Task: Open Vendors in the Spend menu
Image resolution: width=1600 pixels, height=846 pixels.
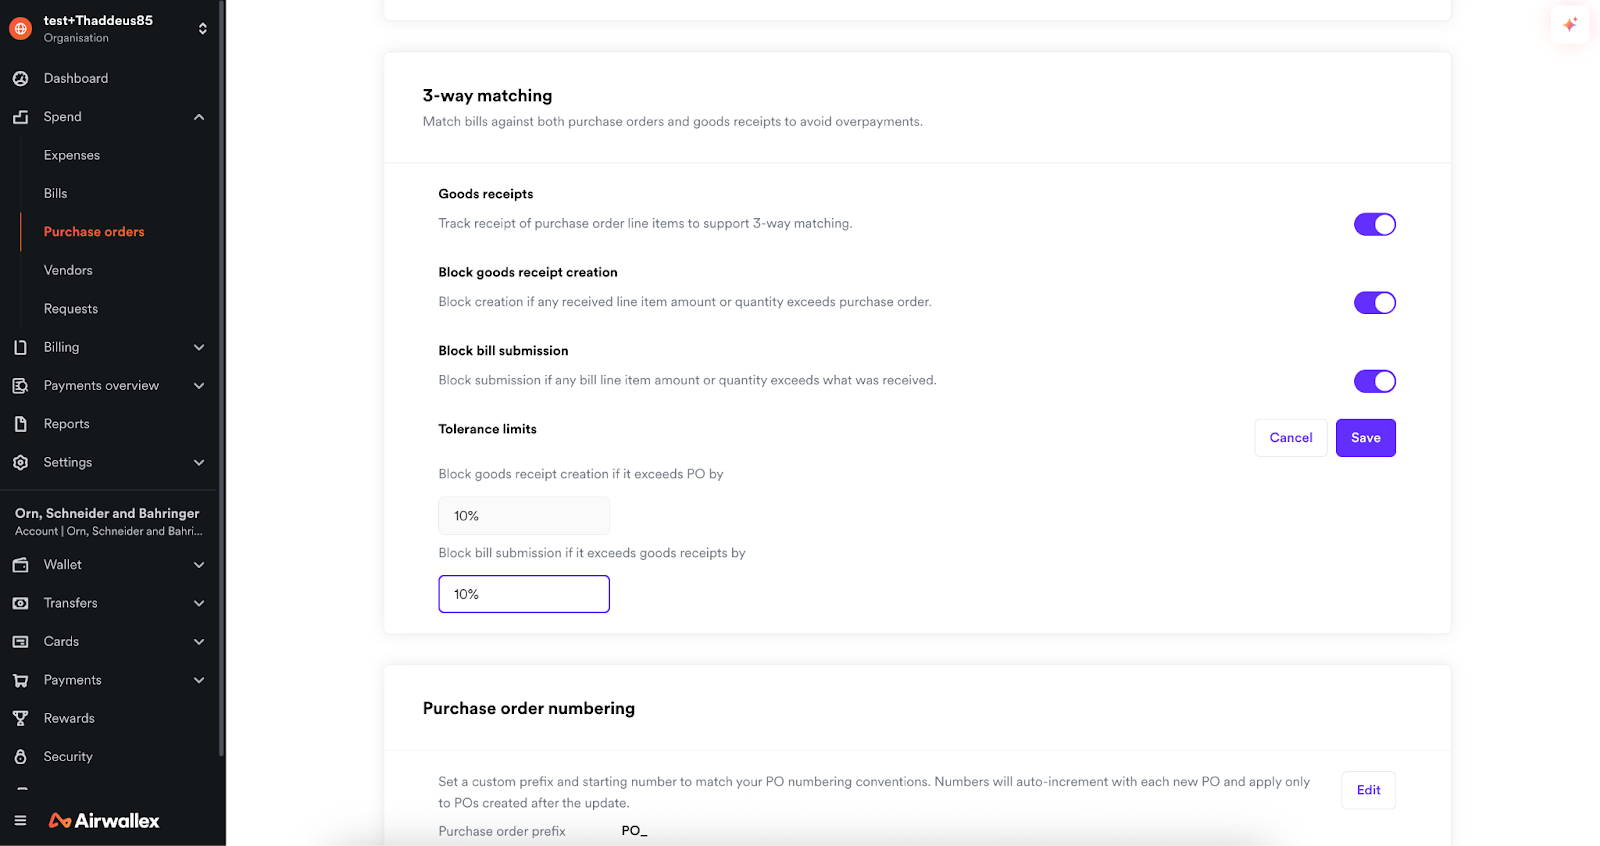Action: click(68, 270)
